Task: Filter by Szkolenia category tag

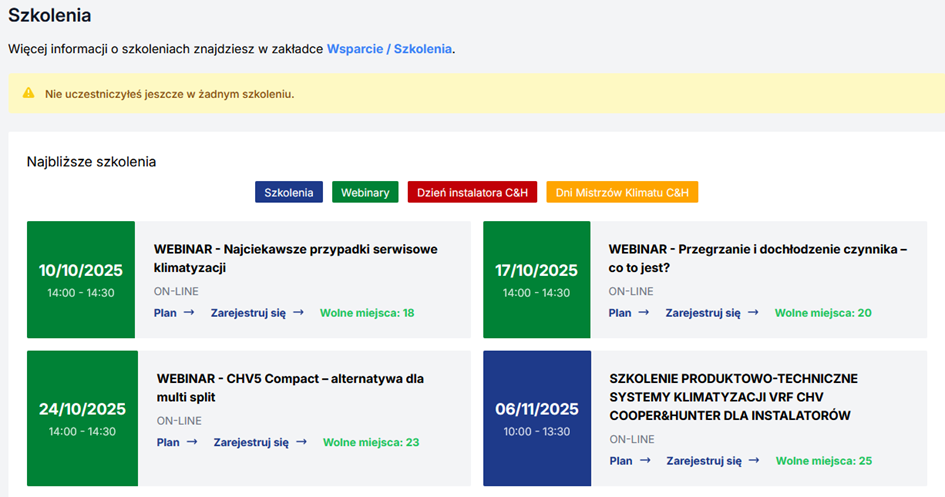Action: coord(288,192)
